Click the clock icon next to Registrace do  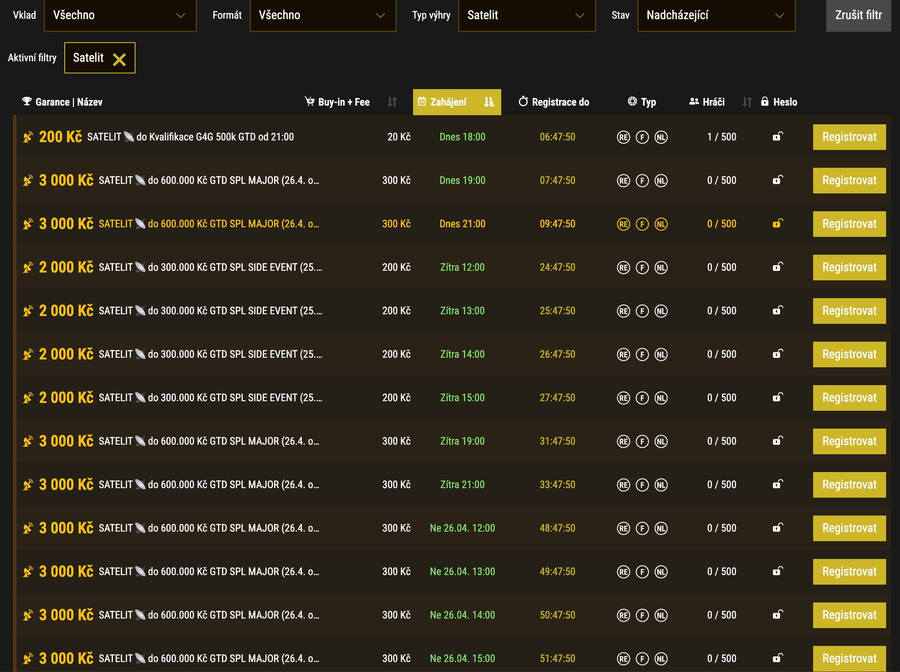(x=521, y=101)
